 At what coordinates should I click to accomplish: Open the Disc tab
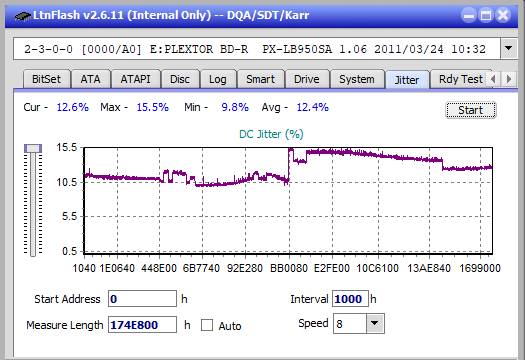click(180, 79)
